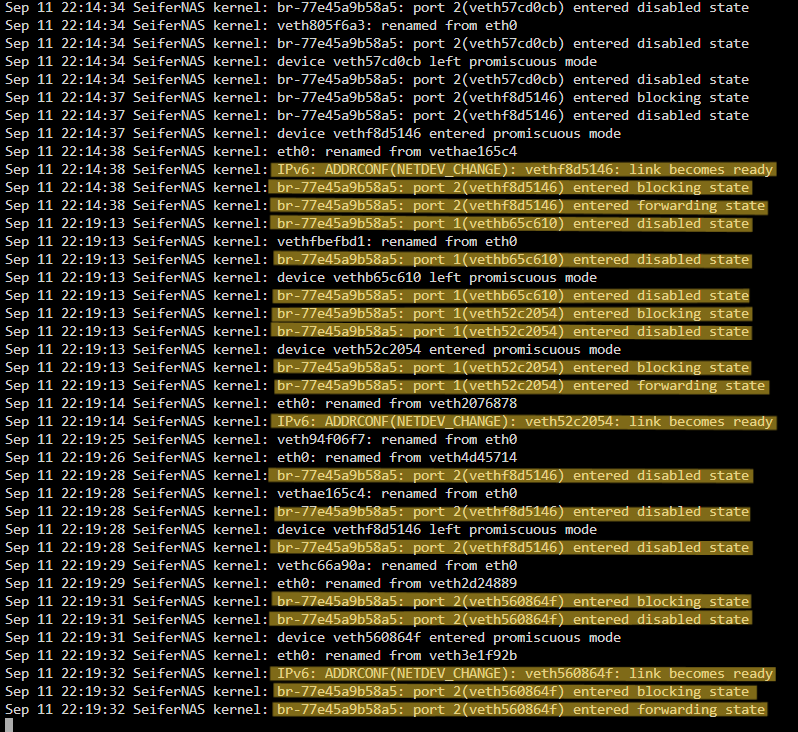
Task: Select 'device veth560864f entered promiscuous mode' line
Action: coord(313,638)
